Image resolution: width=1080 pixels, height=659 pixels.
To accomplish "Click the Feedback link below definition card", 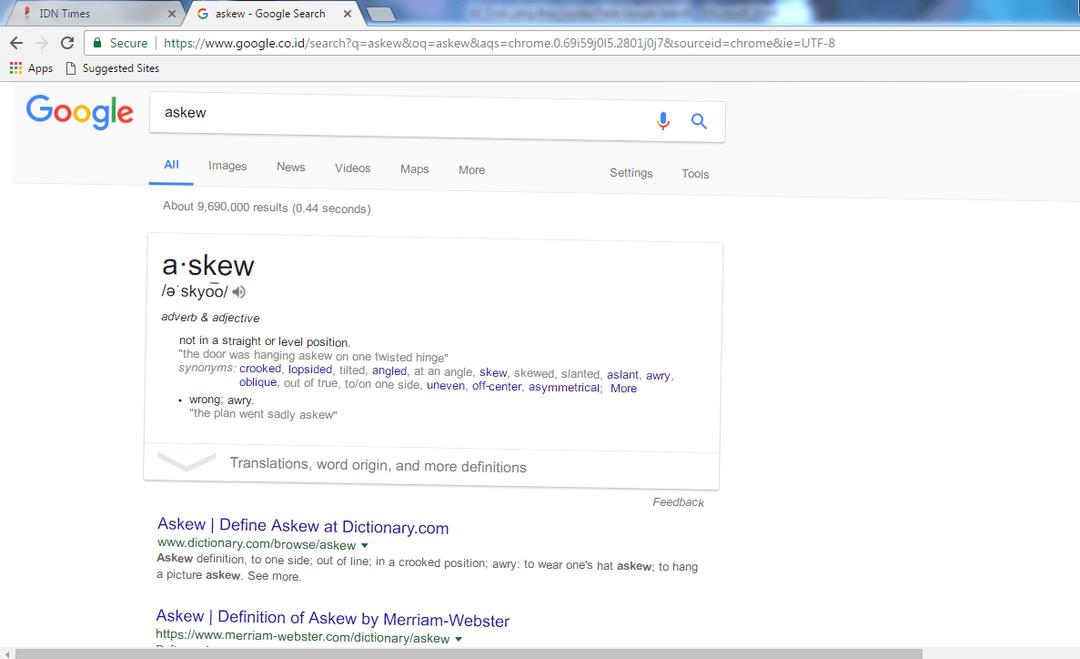I will (x=678, y=502).
